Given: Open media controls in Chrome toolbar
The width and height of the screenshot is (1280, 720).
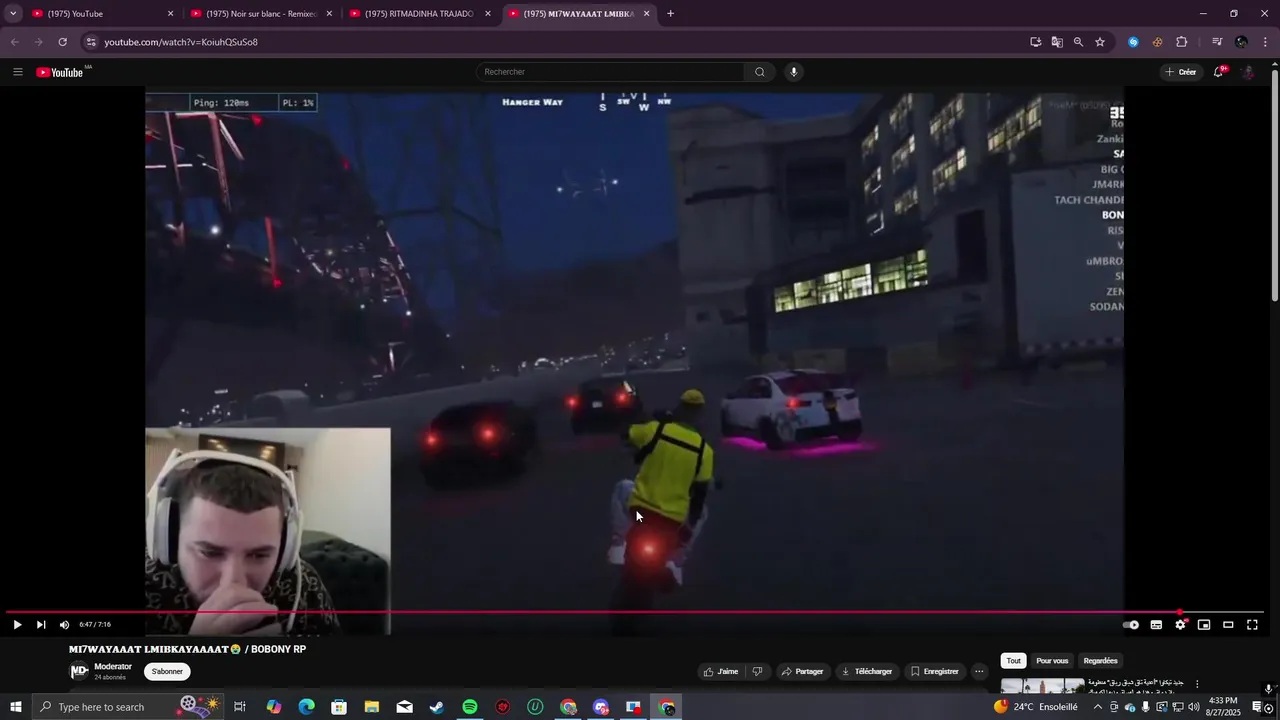Looking at the screenshot, I should [x=1217, y=42].
